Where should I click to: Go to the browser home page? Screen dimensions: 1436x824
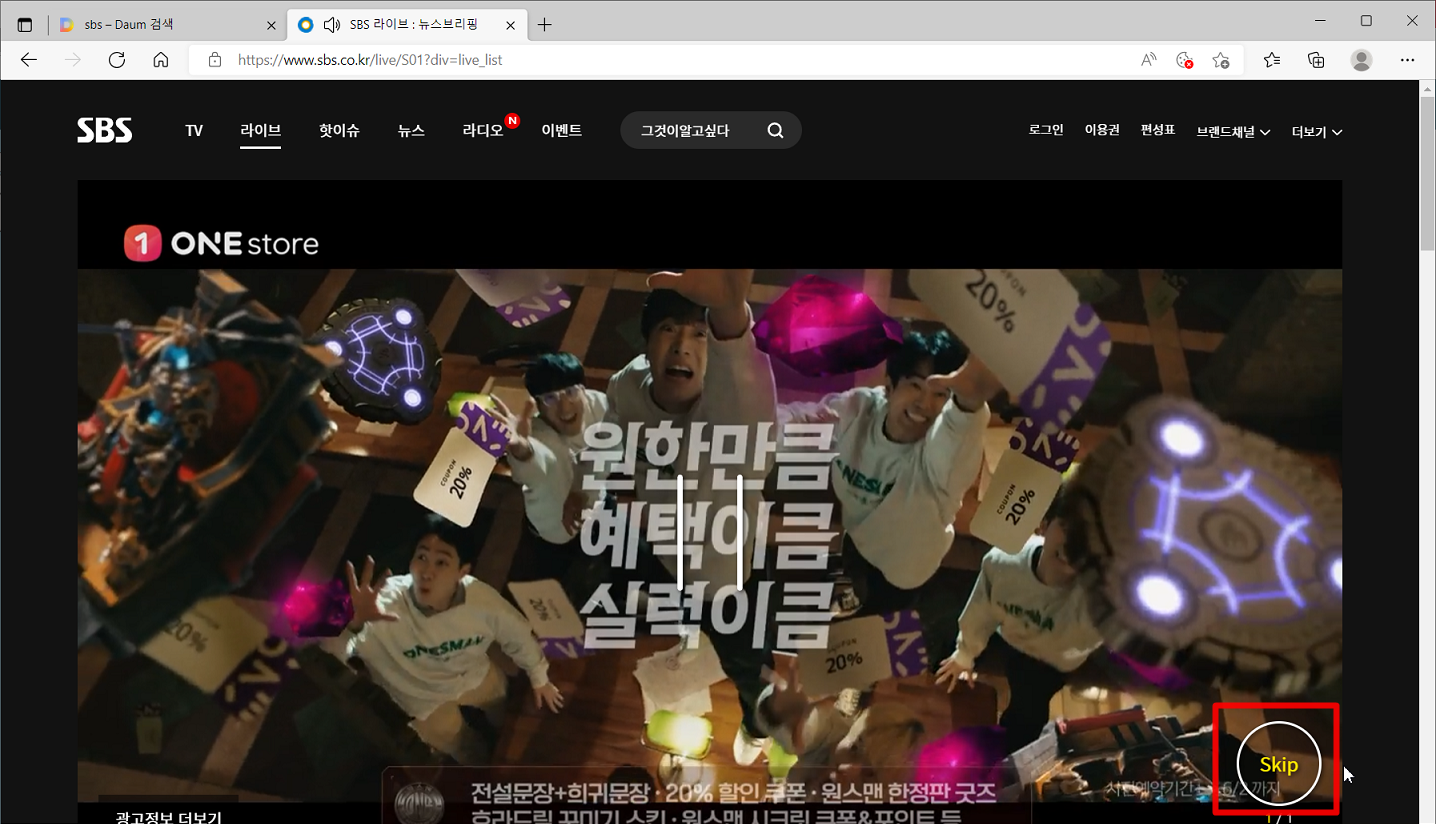pyautogui.click(x=160, y=60)
